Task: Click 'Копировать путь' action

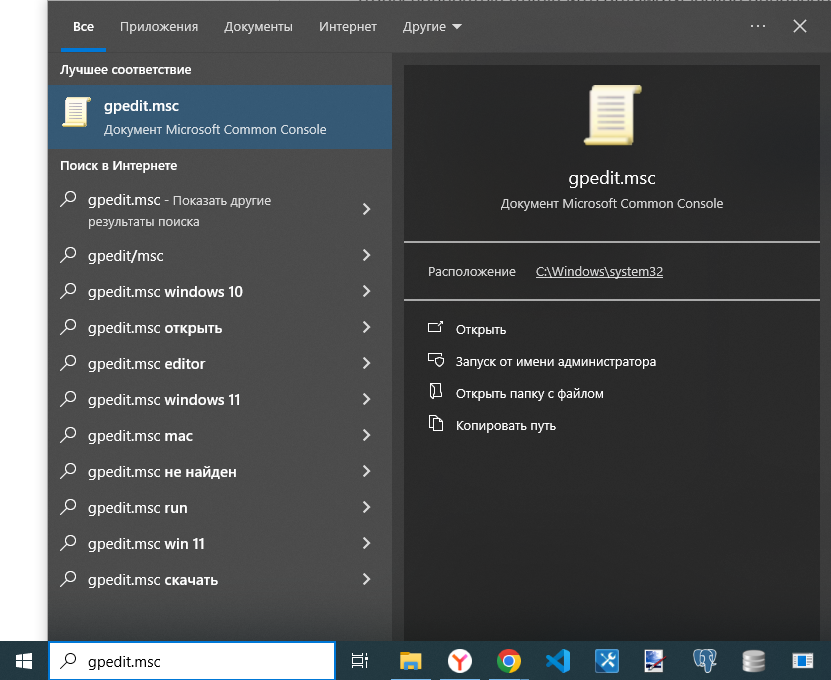Action: click(x=505, y=426)
